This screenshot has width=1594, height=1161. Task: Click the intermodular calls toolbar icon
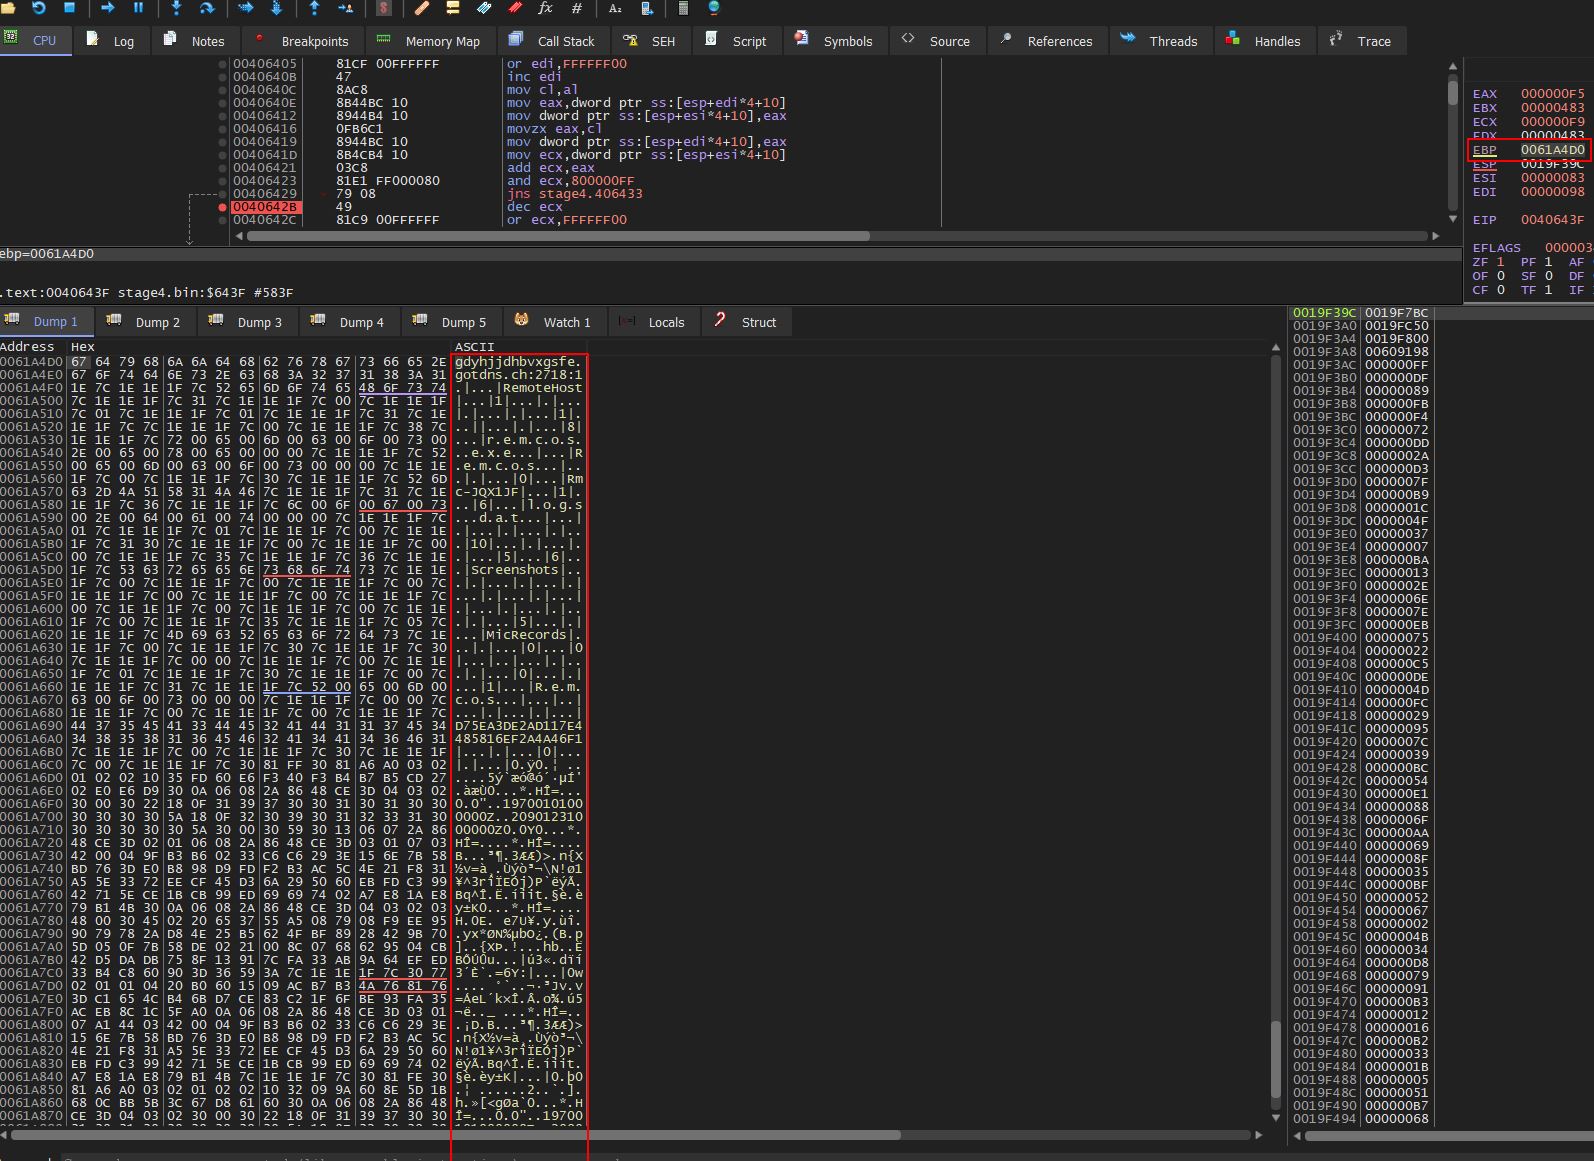tap(646, 7)
